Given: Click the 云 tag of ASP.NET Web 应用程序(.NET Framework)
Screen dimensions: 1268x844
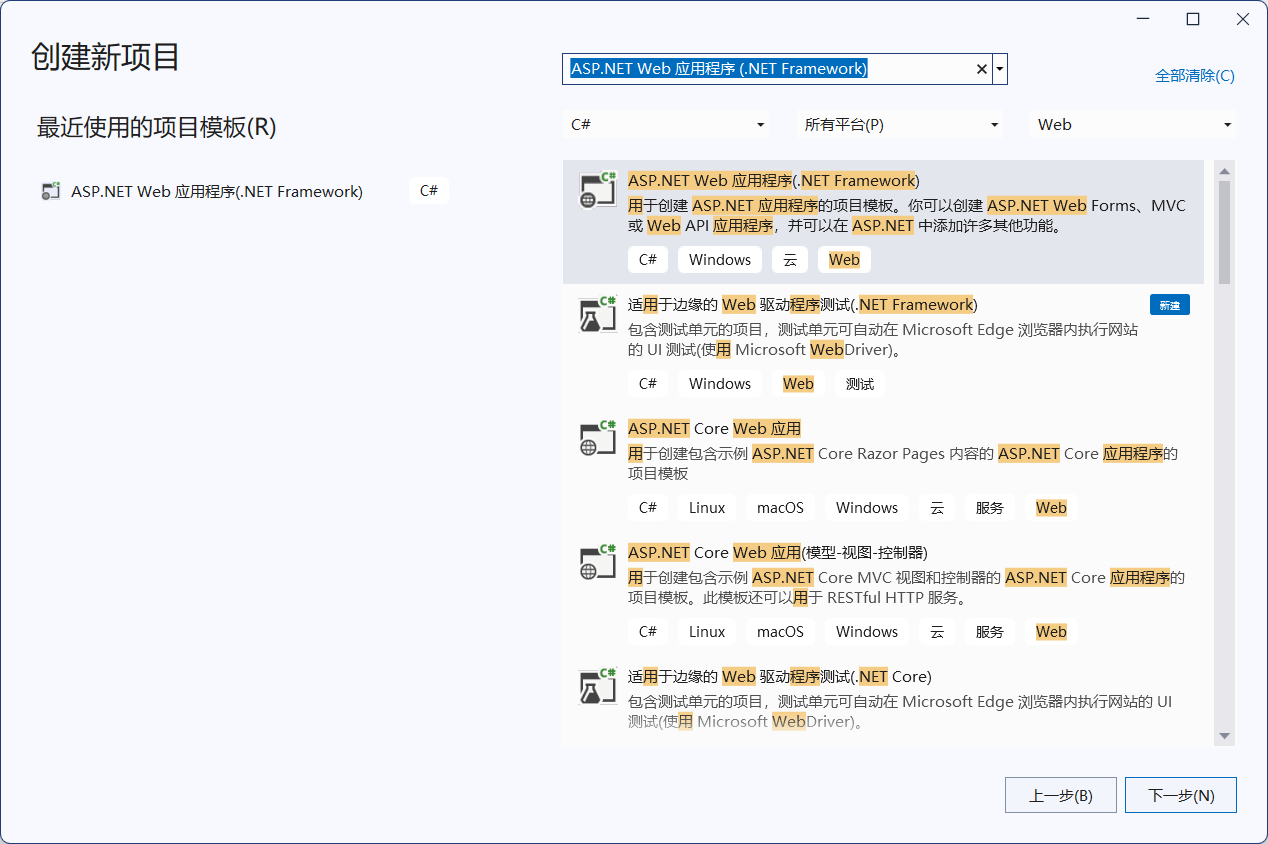Looking at the screenshot, I should coord(790,260).
